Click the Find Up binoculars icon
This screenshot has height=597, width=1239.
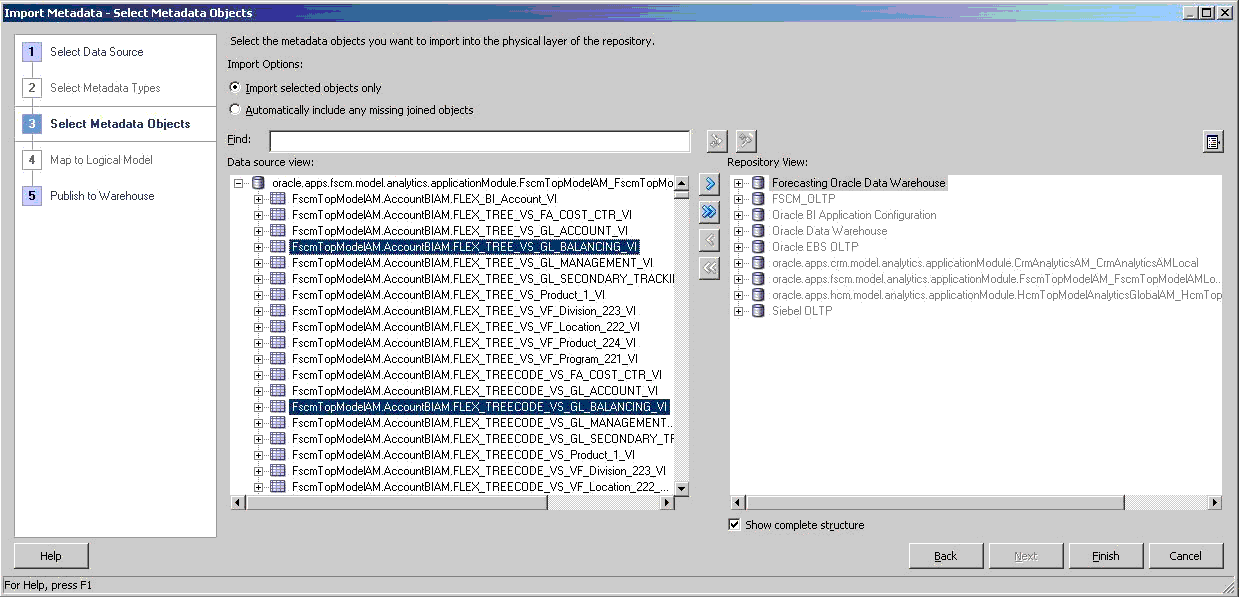[x=745, y=141]
